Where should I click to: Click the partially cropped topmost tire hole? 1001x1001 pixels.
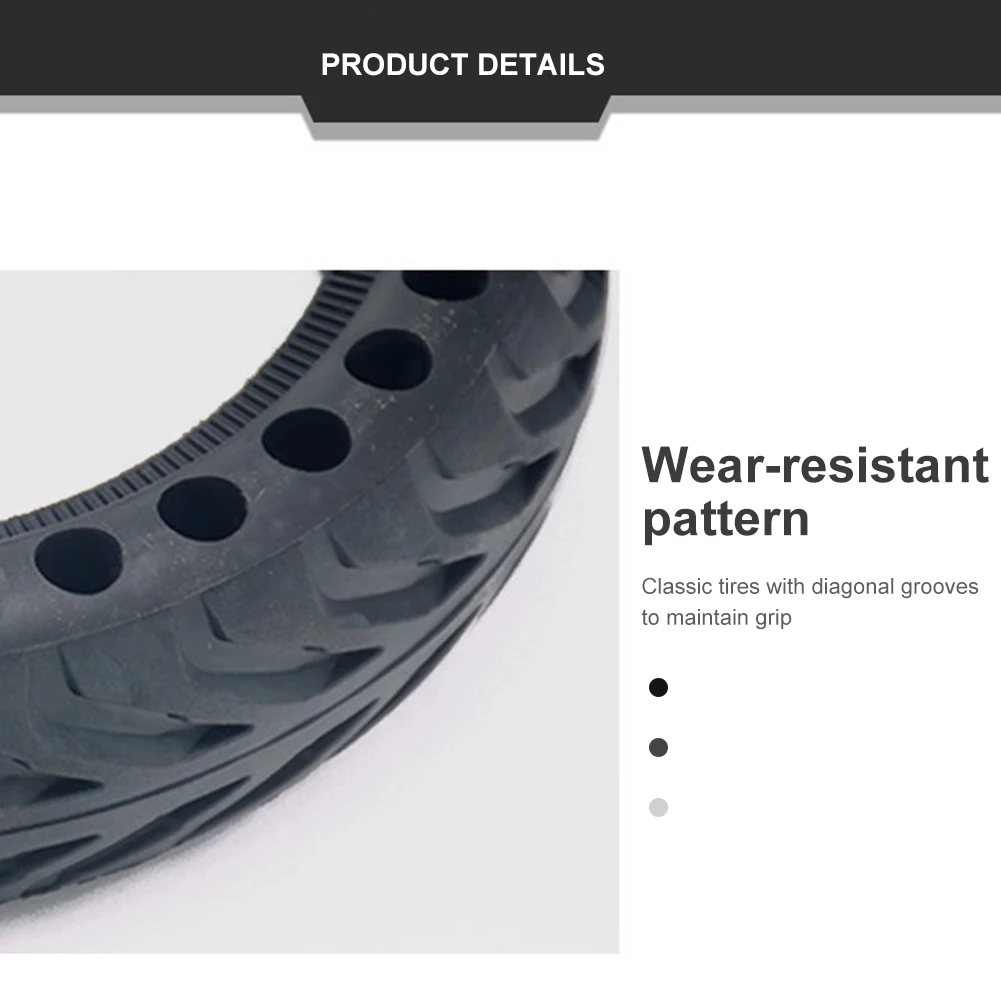click(445, 285)
